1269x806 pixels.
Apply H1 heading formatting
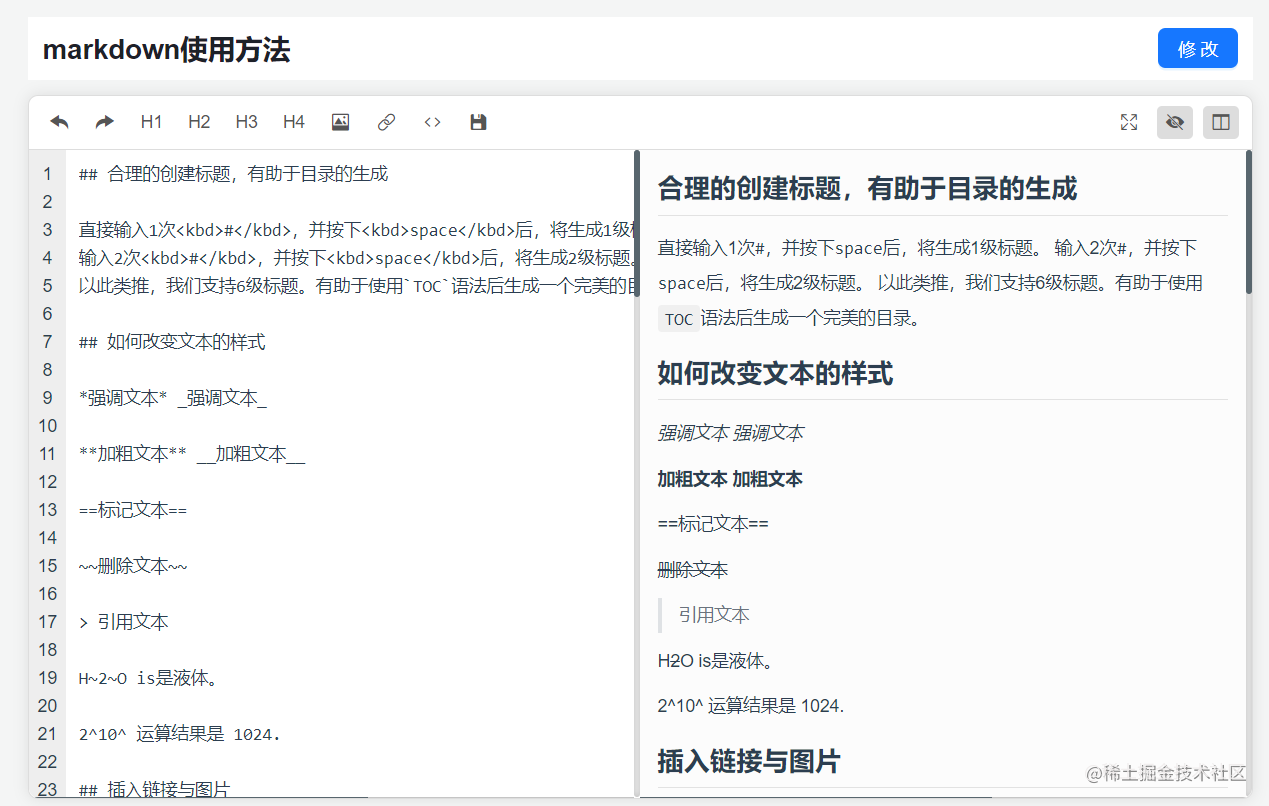151,121
